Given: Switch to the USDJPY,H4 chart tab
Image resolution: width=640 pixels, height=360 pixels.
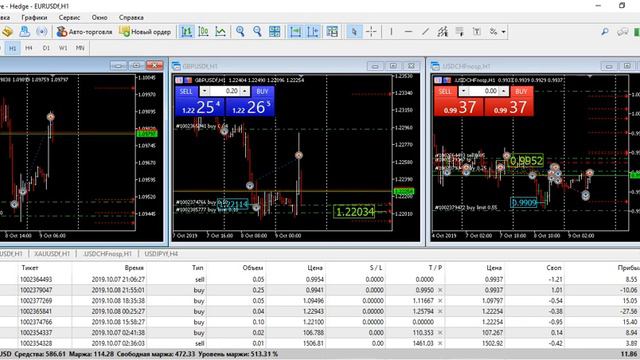Looking at the screenshot, I should pos(161,254).
